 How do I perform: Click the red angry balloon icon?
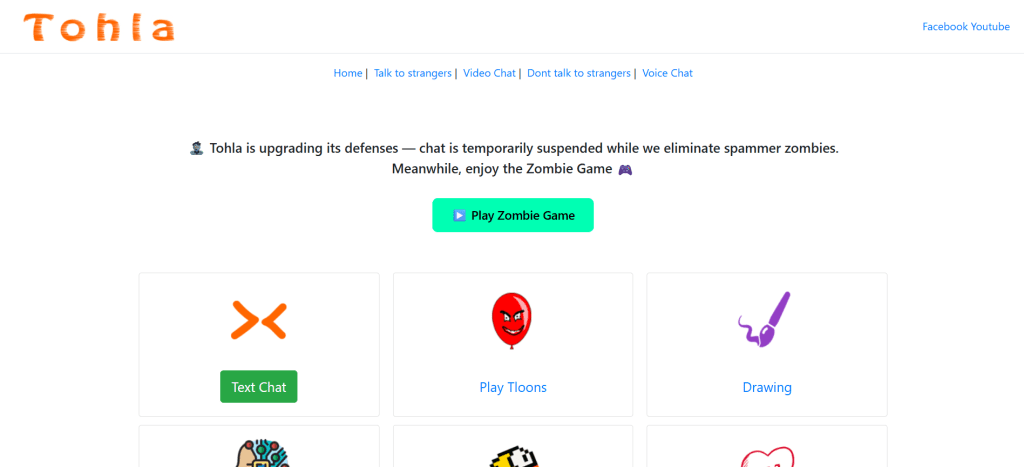pos(512,321)
